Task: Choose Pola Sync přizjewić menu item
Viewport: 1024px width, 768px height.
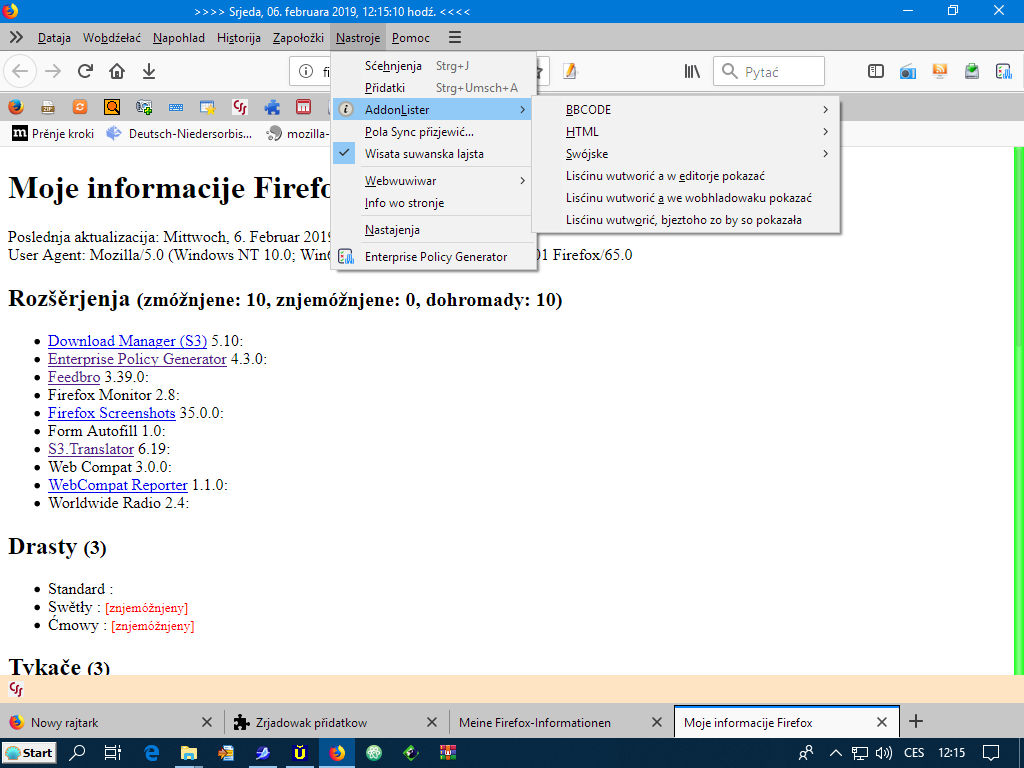Action: tap(434, 132)
